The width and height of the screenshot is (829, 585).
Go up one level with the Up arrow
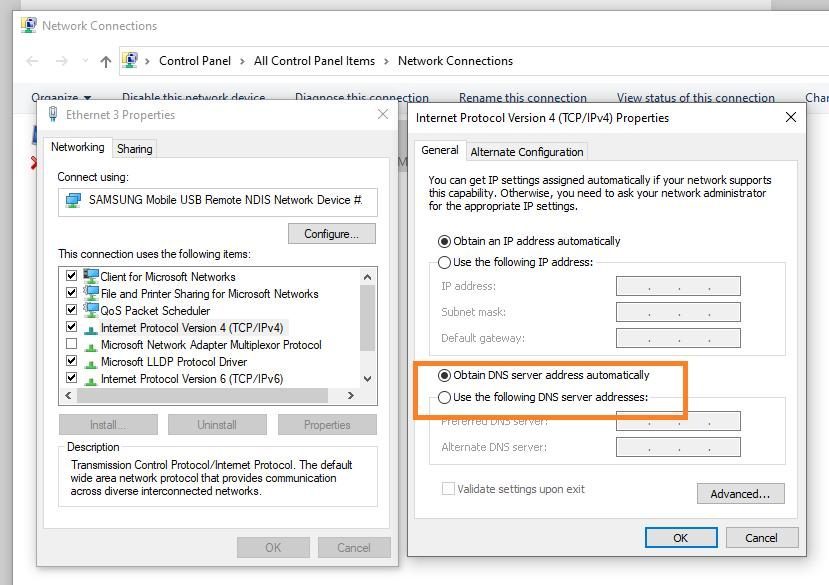106,62
